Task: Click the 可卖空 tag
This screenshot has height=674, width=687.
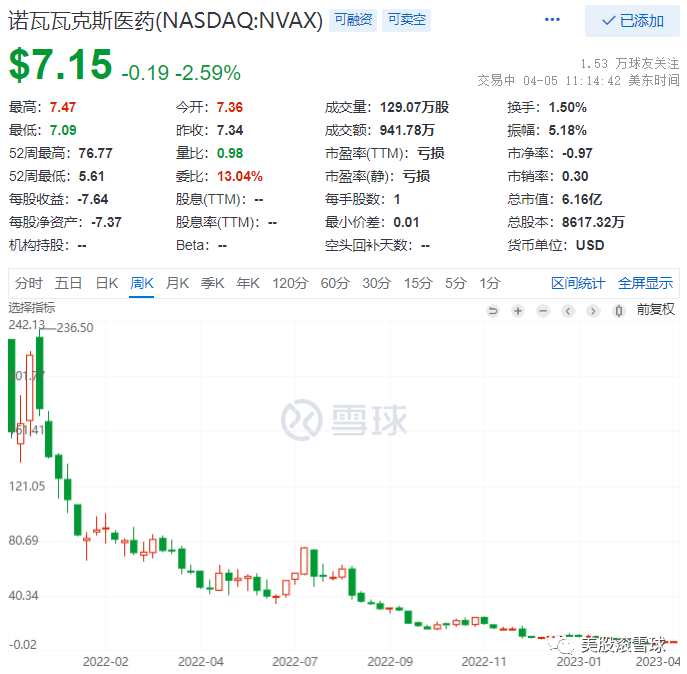Action: tap(406, 20)
